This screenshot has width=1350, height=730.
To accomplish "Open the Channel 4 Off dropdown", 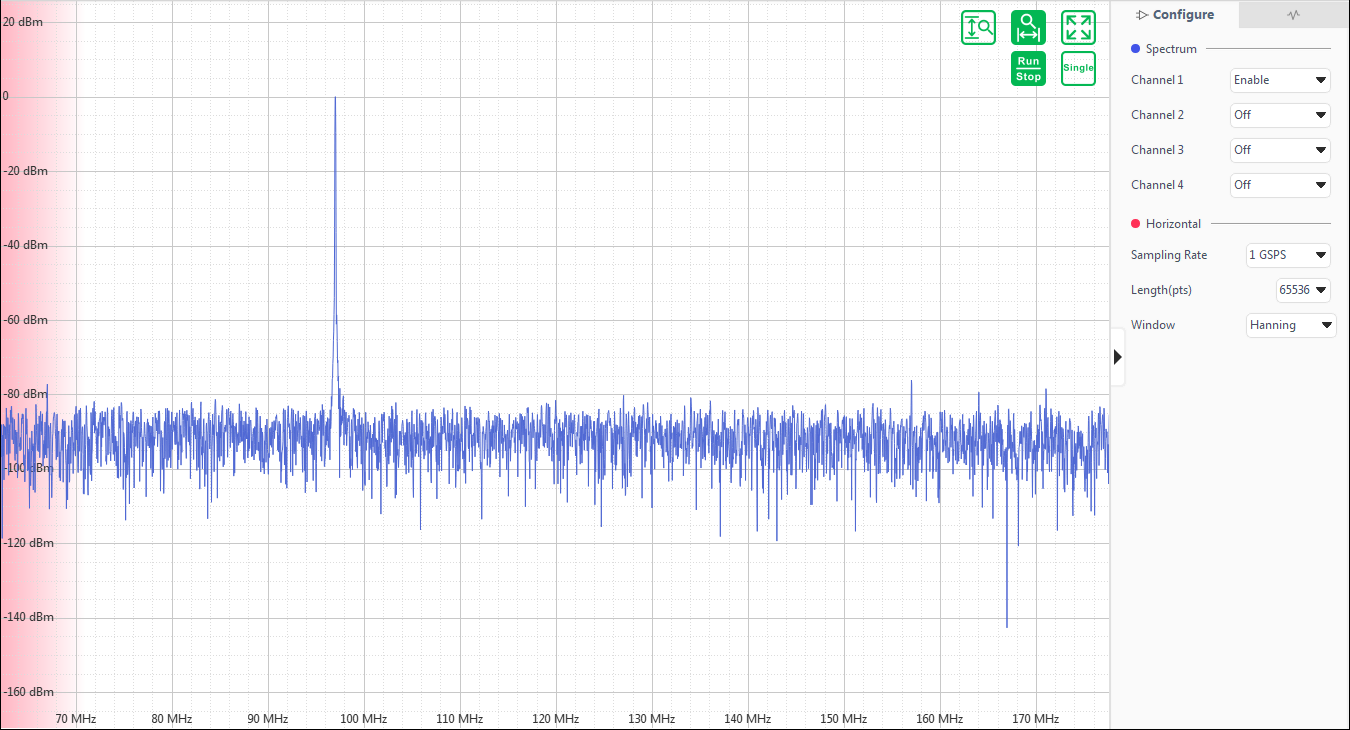I will coord(1279,185).
